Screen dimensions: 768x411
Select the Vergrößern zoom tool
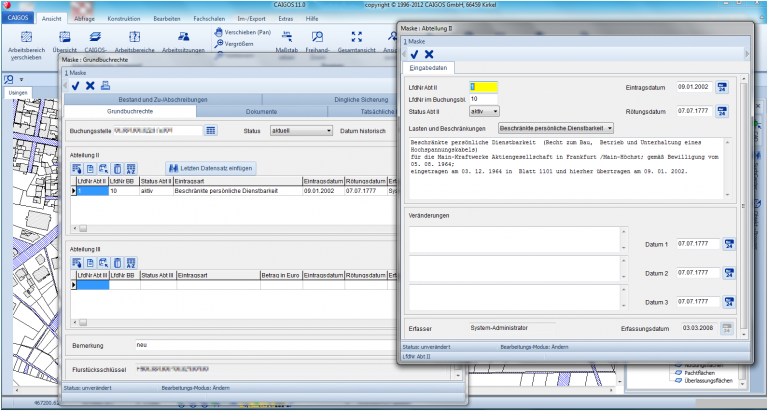(234, 44)
